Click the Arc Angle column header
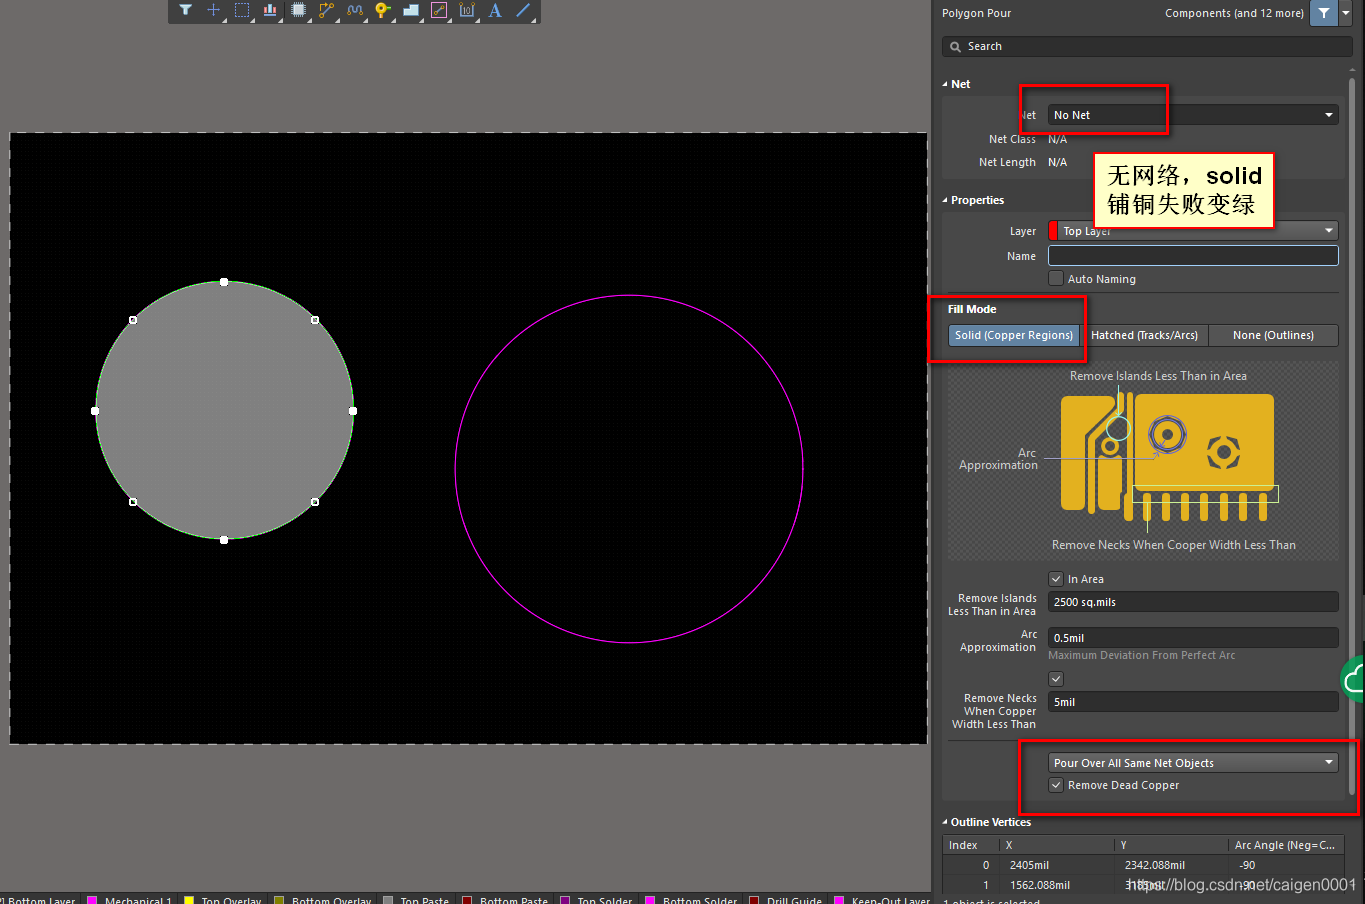This screenshot has width=1365, height=904. click(1285, 845)
